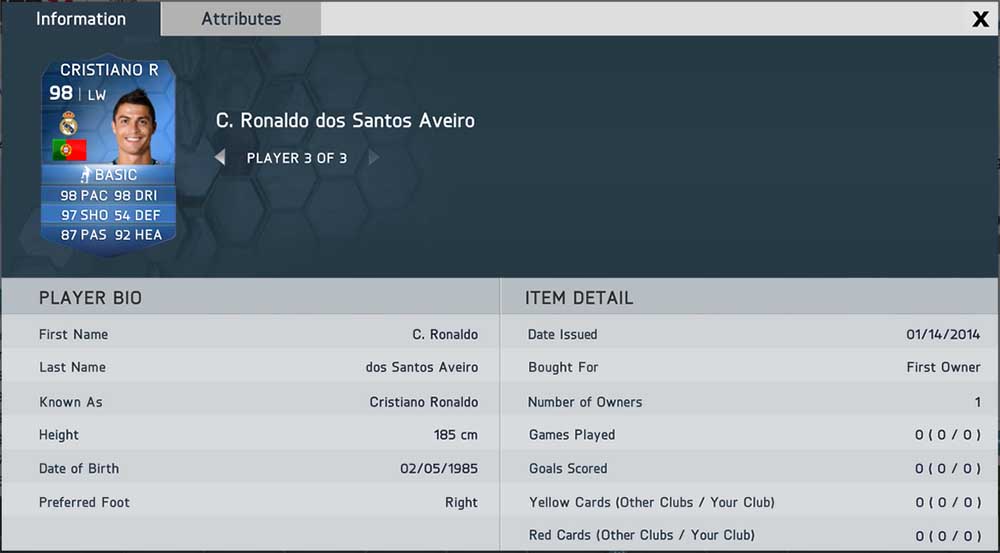Click the Basic chemistry style icon
This screenshot has width=1000, height=553.
click(86, 175)
